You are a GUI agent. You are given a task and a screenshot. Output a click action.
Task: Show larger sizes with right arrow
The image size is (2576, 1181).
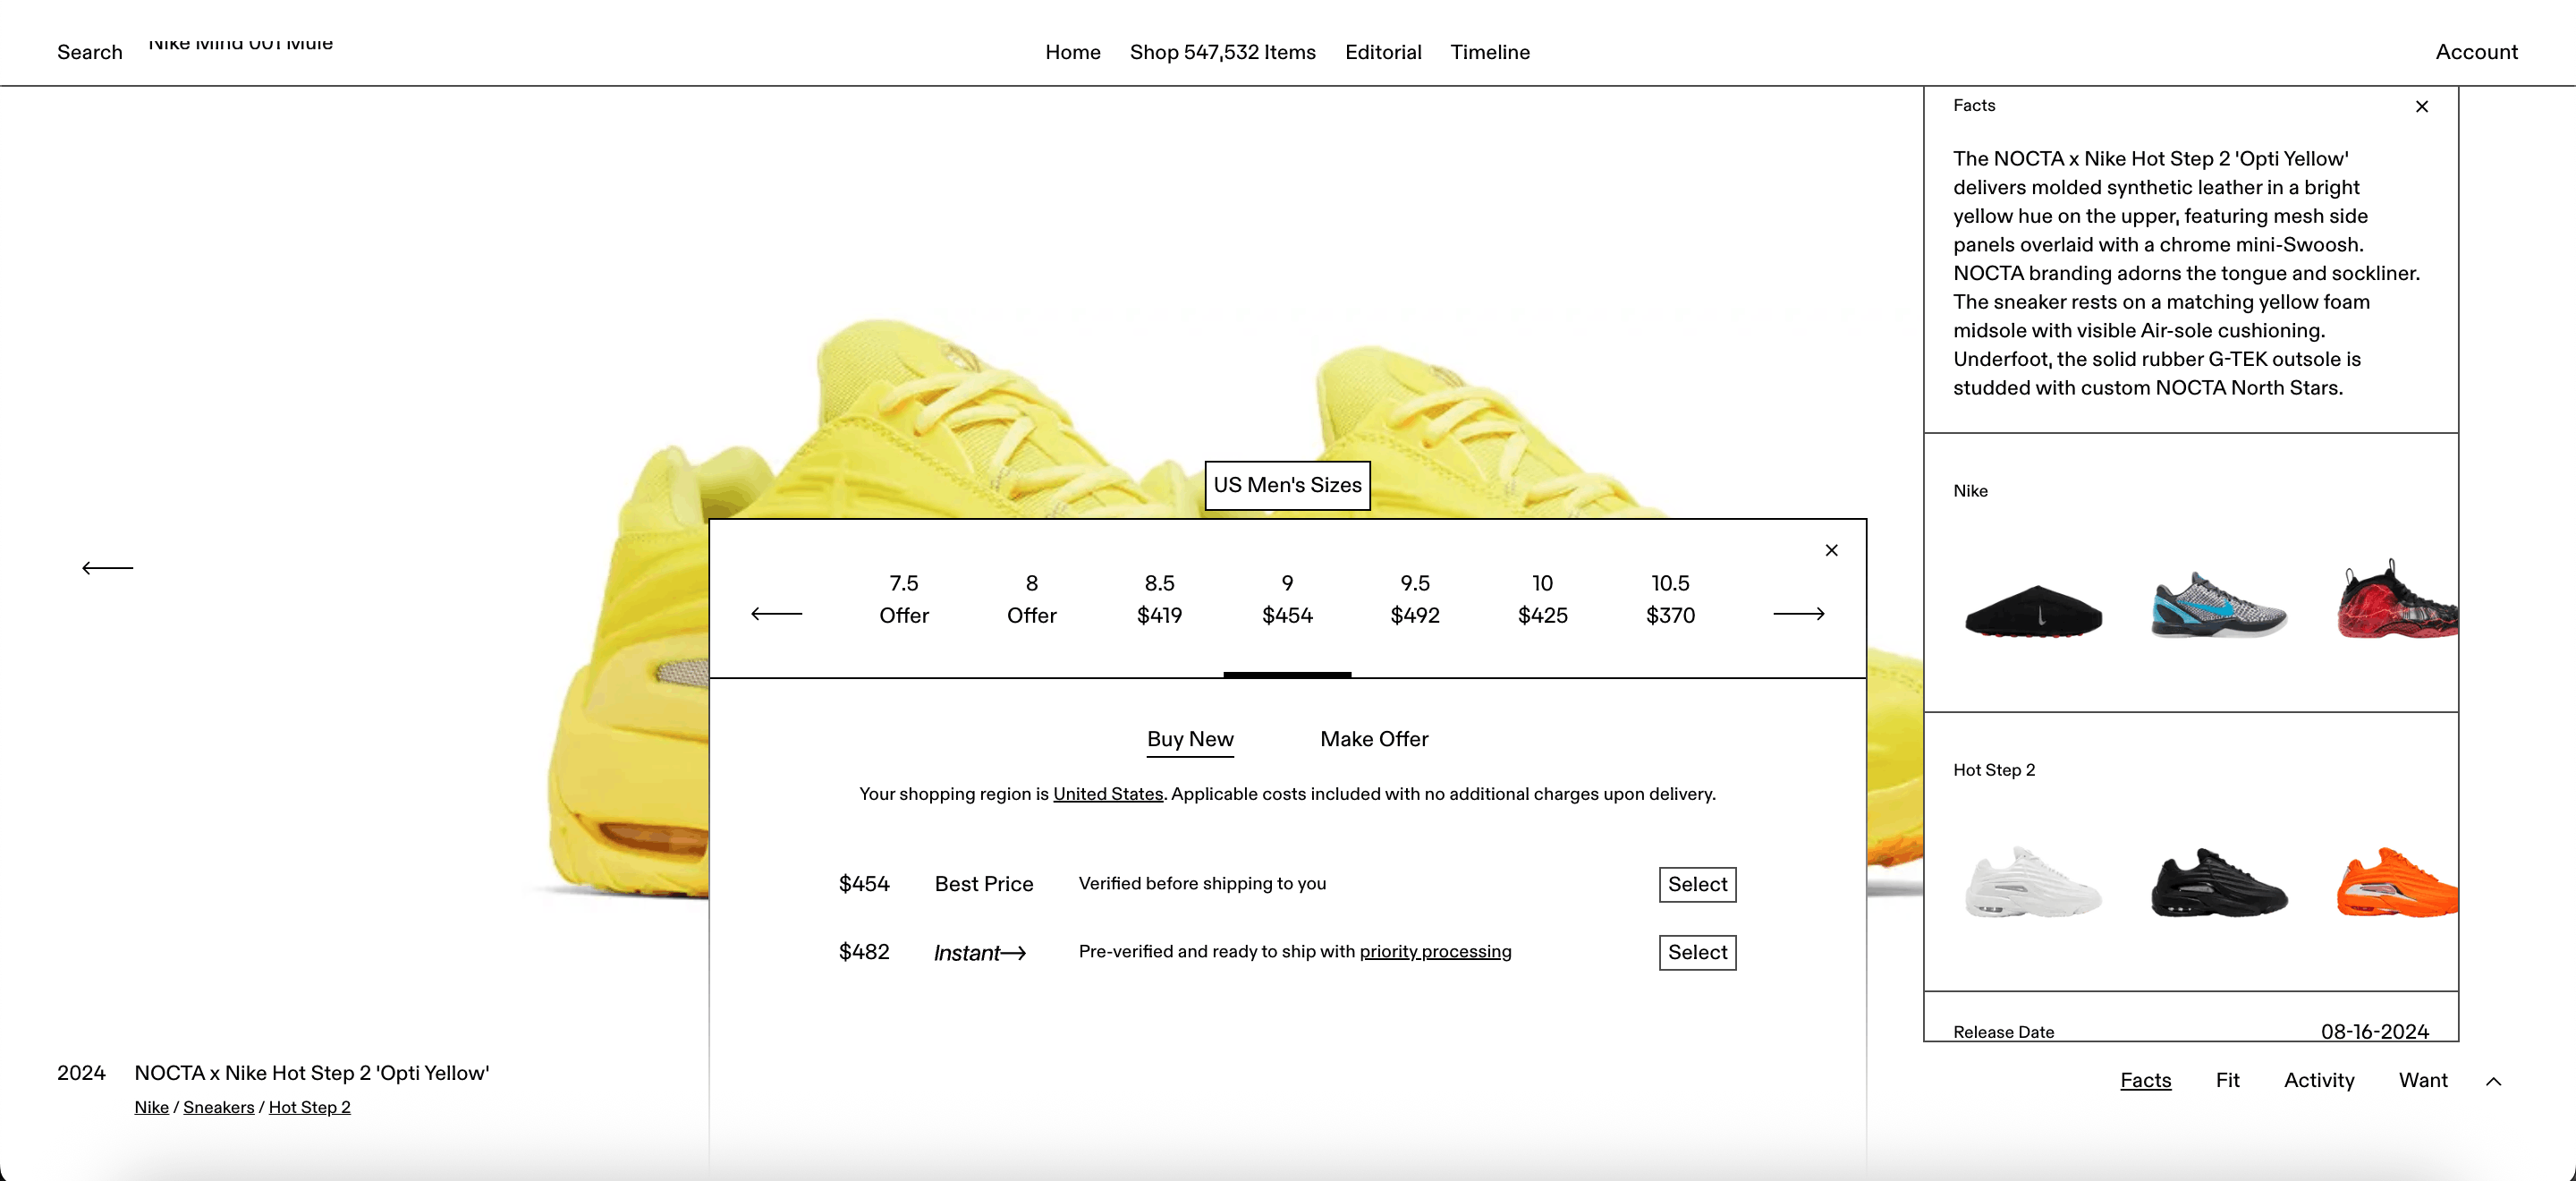pyautogui.click(x=1798, y=613)
